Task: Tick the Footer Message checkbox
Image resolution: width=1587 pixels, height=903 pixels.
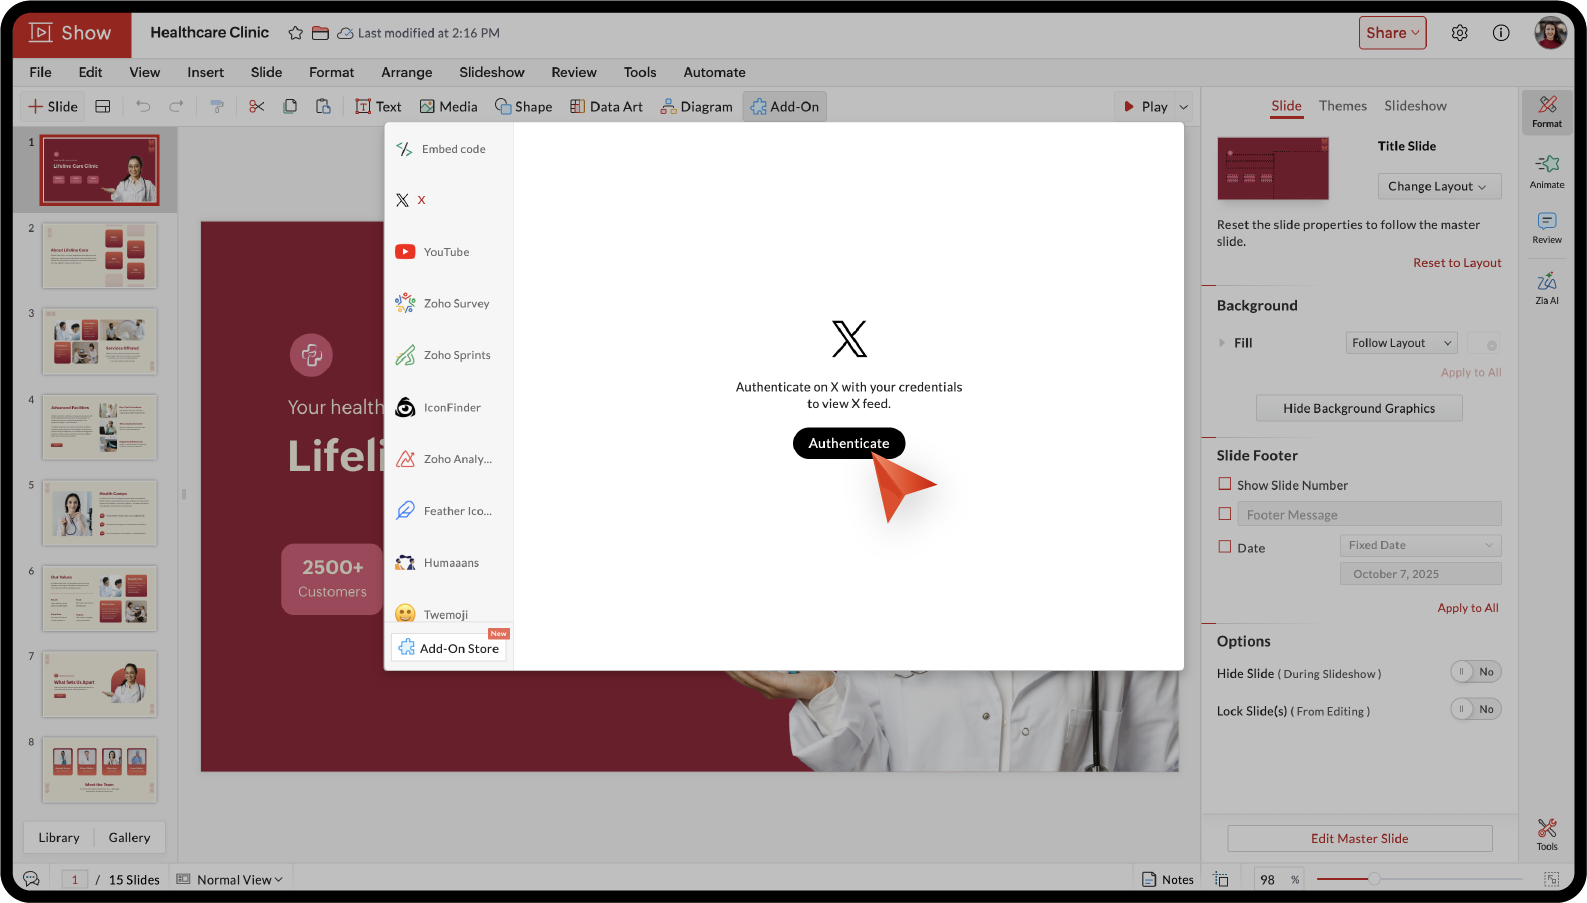Action: point(1225,514)
